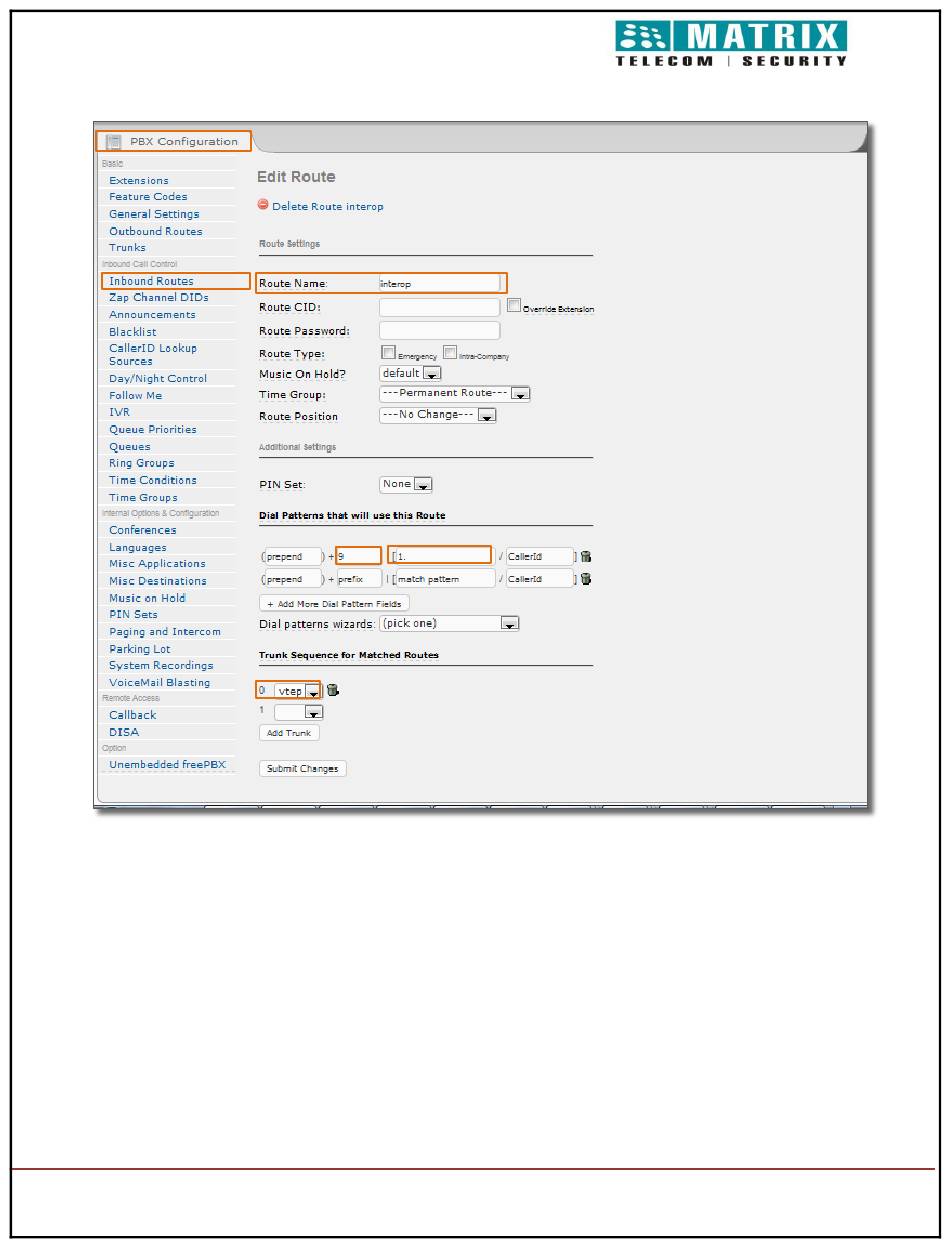Go to Day/Night Control
The image size is (950, 1248).
(158, 379)
